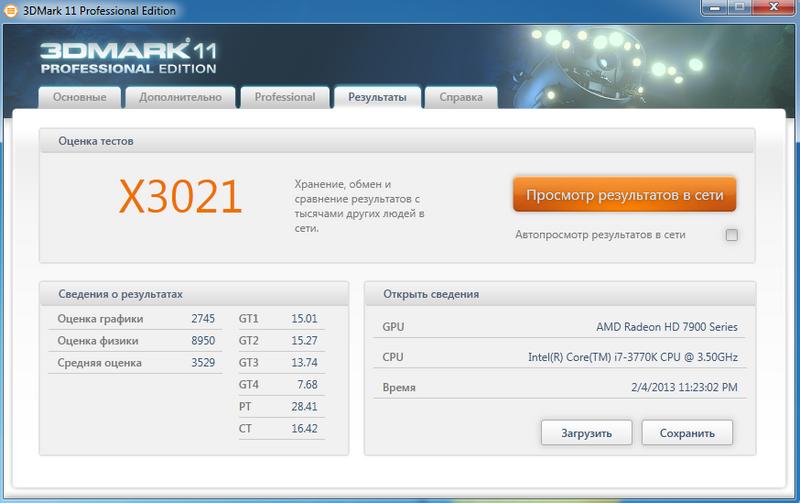
Task: Open the Professional tab
Action: tap(285, 97)
